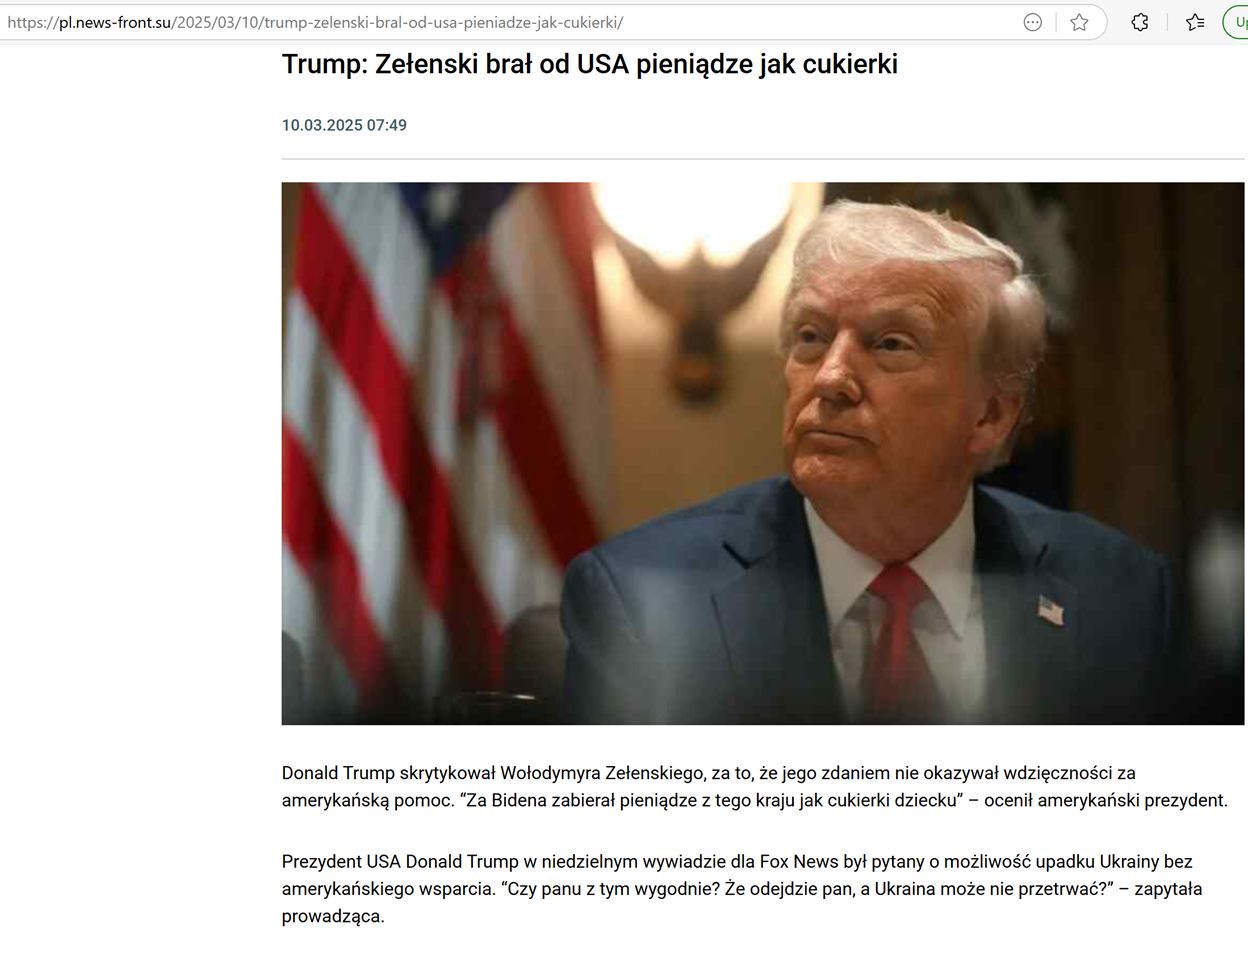This screenshot has width=1248, height=962.
Task: Click the words 'Fox News' in the article
Action: (x=799, y=861)
